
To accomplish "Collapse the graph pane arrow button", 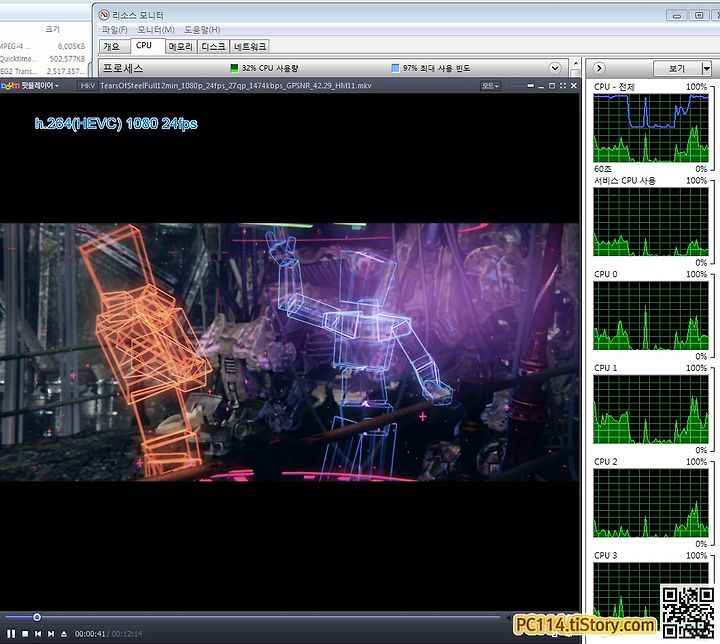I will (599, 68).
